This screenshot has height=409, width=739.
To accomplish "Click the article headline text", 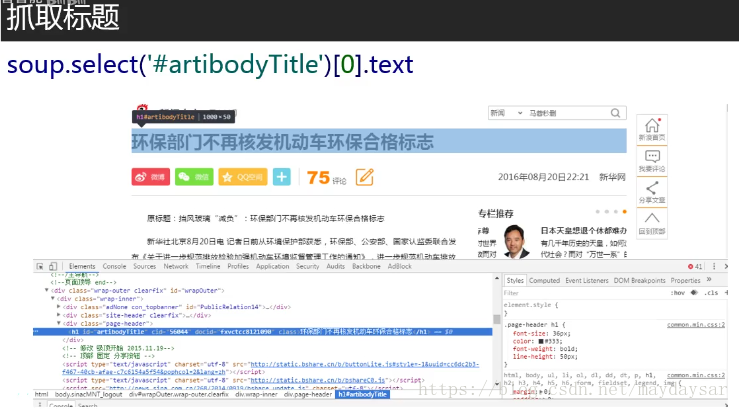I will click(x=282, y=142).
